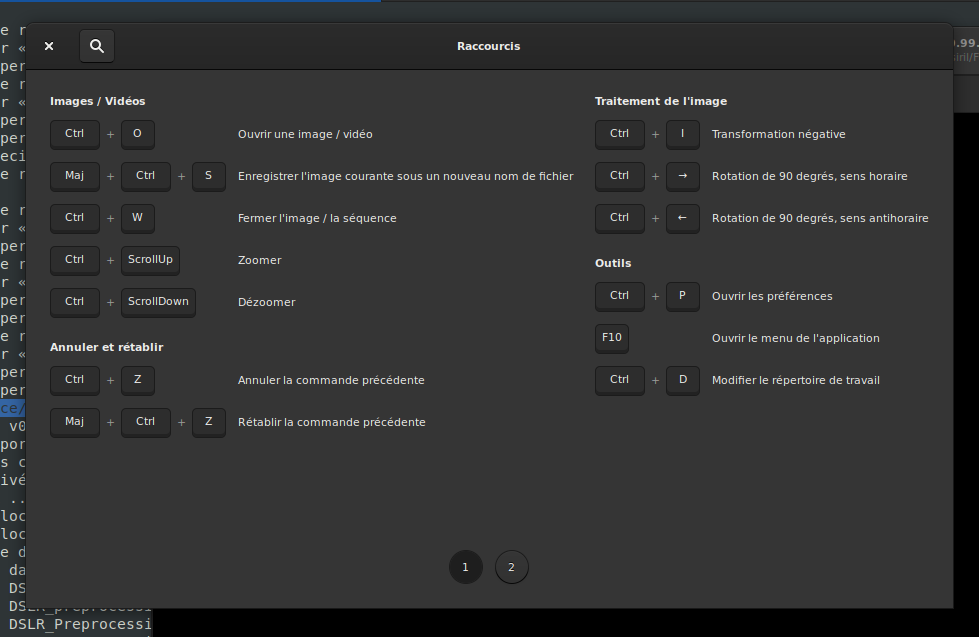Click 'Modifier le répertoire de travail' text

pyautogui.click(x=795, y=380)
